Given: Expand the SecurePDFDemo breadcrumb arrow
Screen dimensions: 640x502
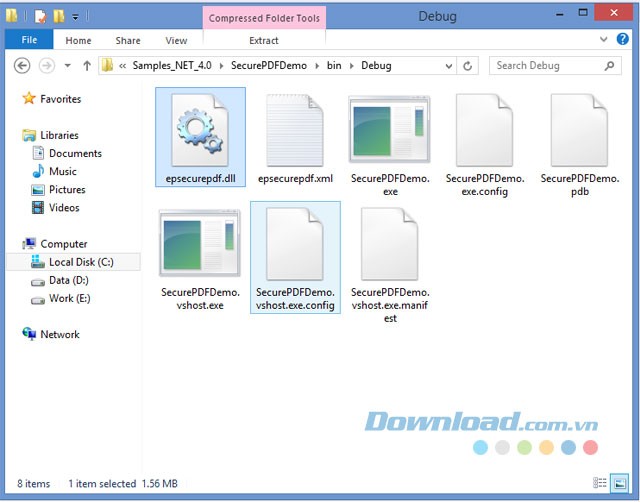Looking at the screenshot, I should tap(317, 66).
